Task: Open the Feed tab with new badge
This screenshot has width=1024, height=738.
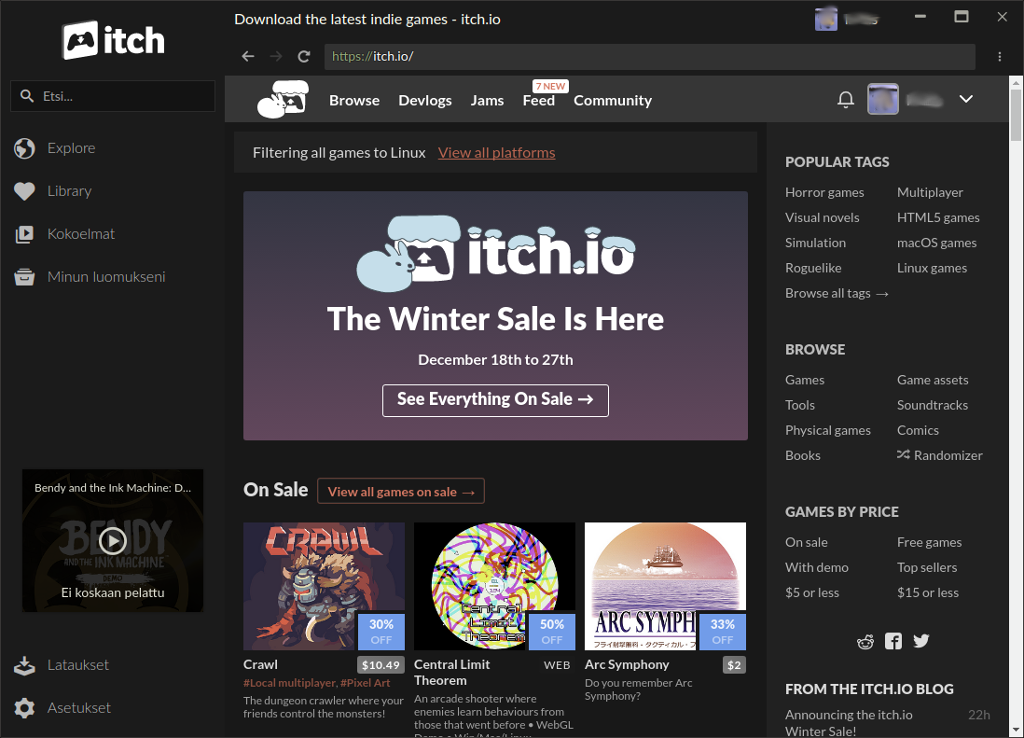Action: 538,100
